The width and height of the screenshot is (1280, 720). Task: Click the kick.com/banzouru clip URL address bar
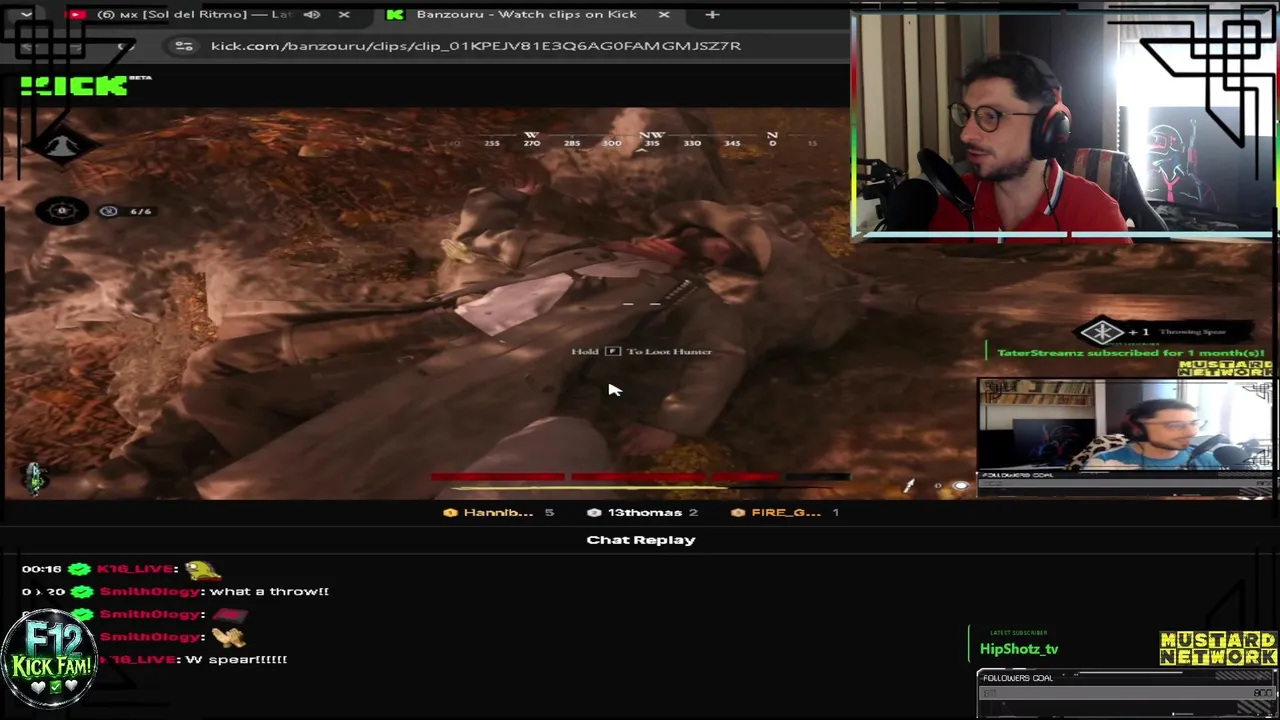click(x=475, y=46)
